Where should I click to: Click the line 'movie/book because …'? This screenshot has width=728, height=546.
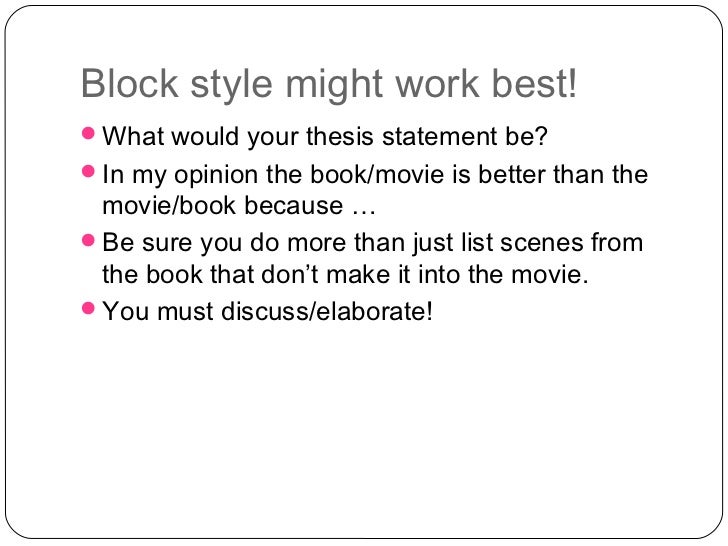point(239,206)
